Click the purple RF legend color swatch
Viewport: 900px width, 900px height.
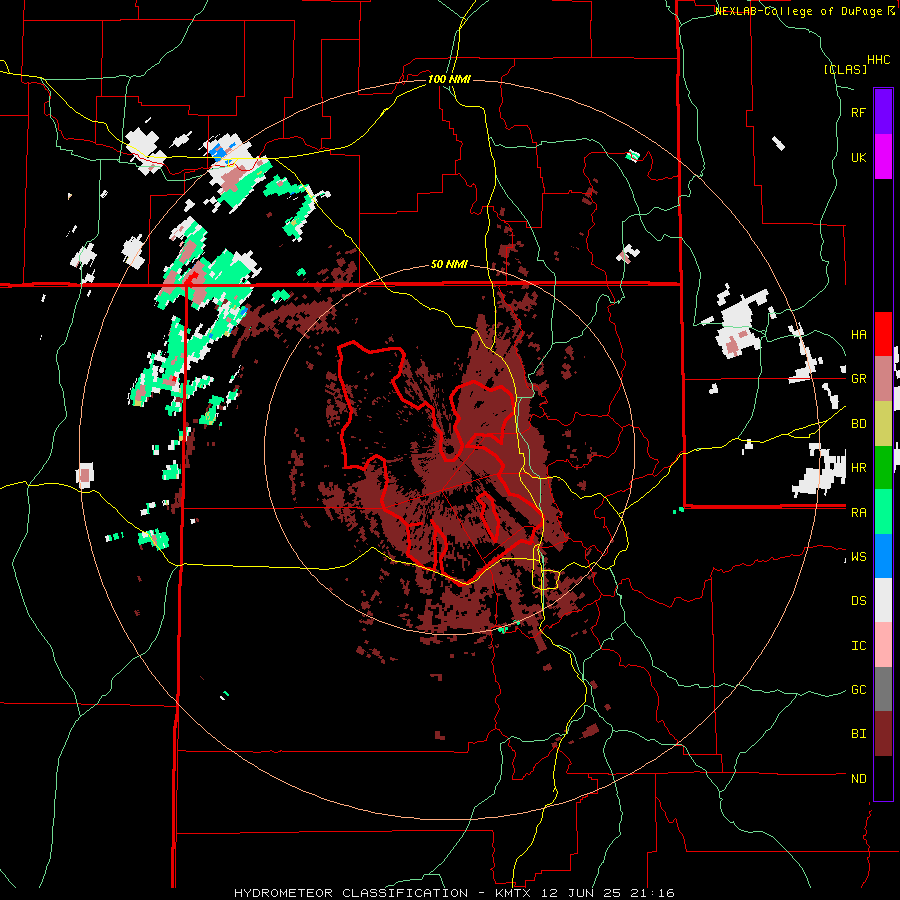(883, 112)
